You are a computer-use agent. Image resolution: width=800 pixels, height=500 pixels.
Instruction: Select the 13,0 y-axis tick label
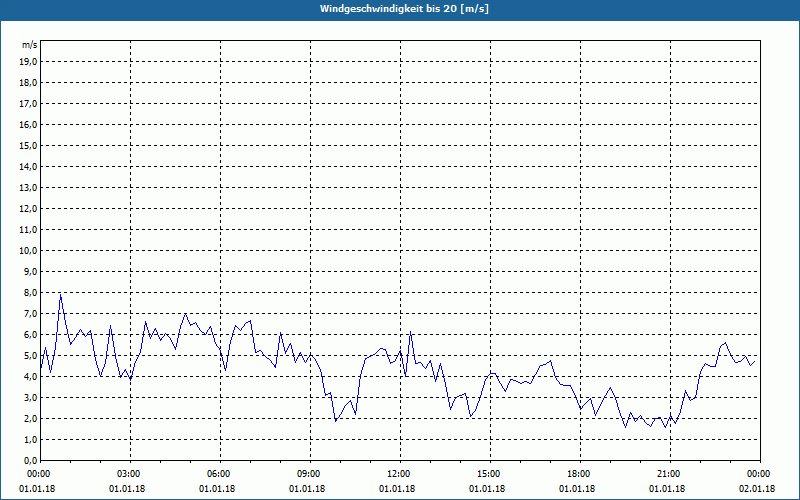click(x=29, y=187)
